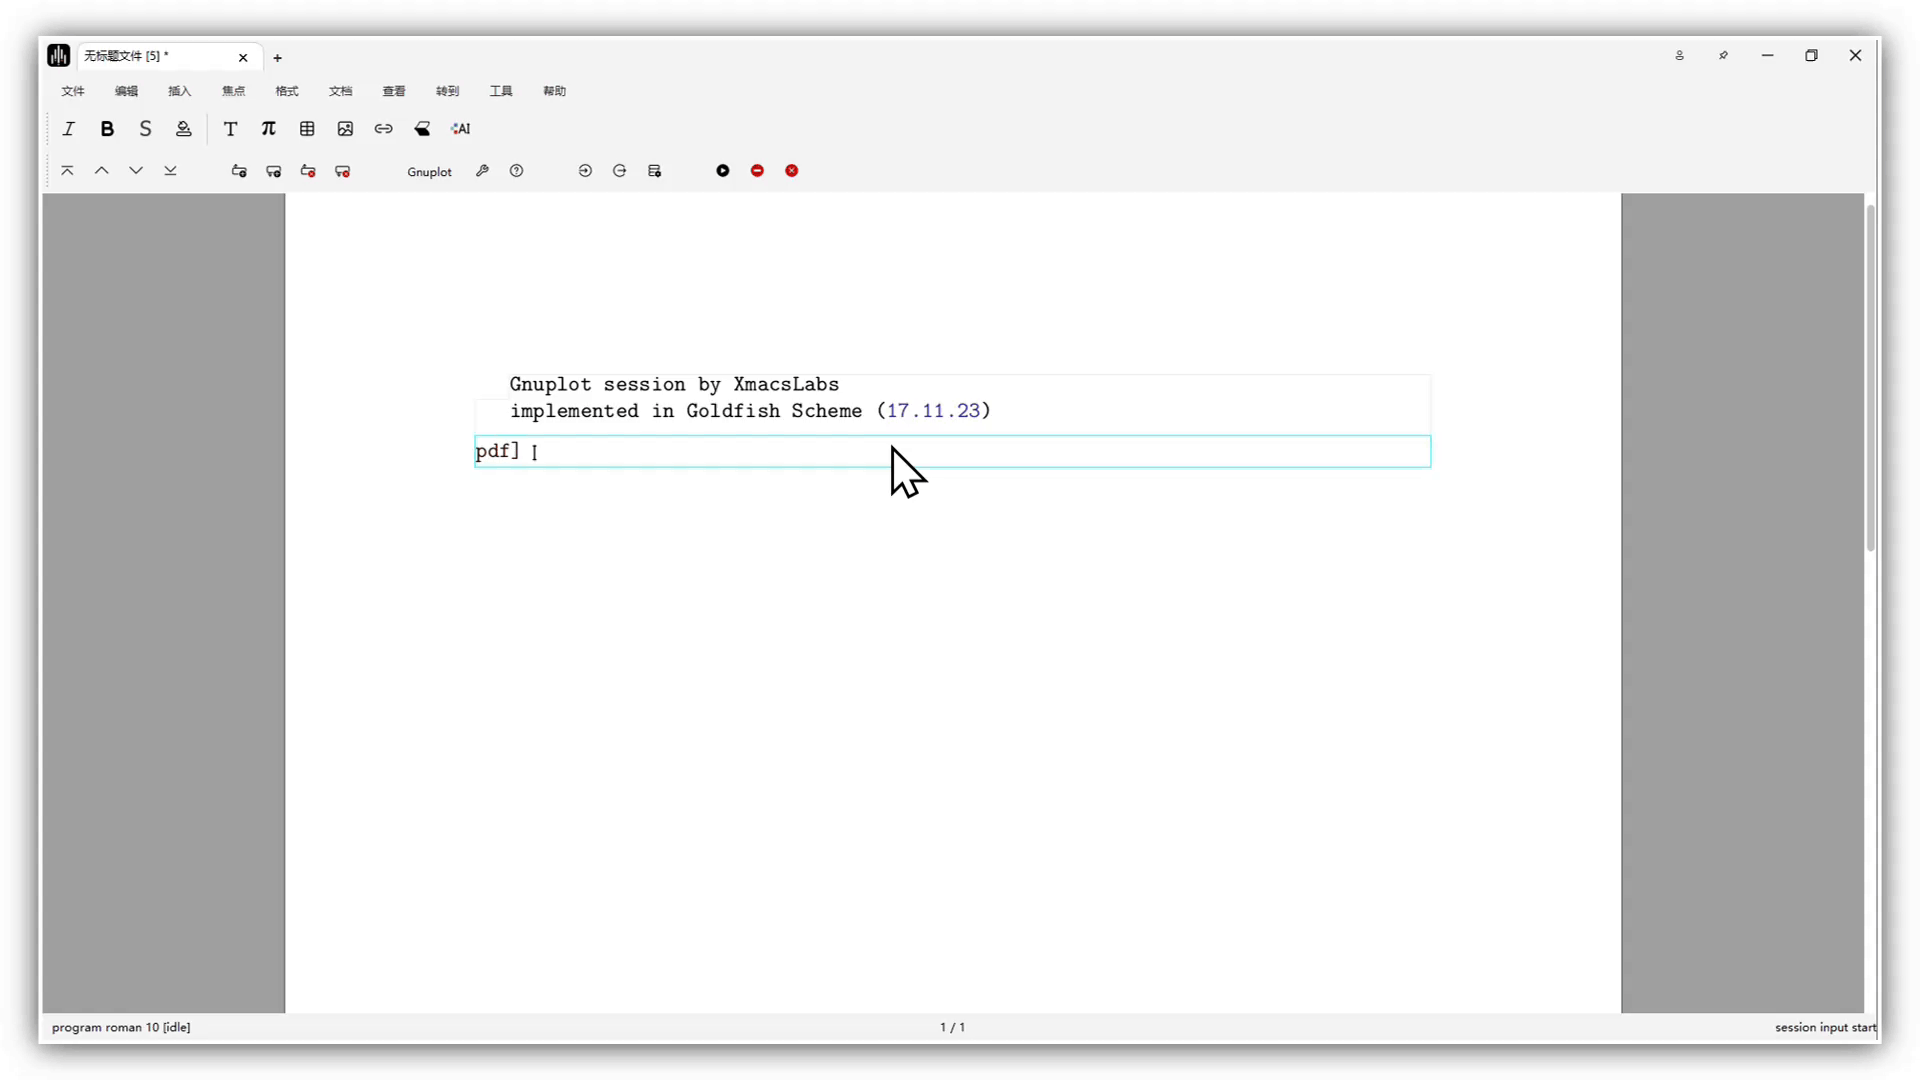Click the session wrench settings icon
1920x1080 pixels.
pyautogui.click(x=482, y=171)
